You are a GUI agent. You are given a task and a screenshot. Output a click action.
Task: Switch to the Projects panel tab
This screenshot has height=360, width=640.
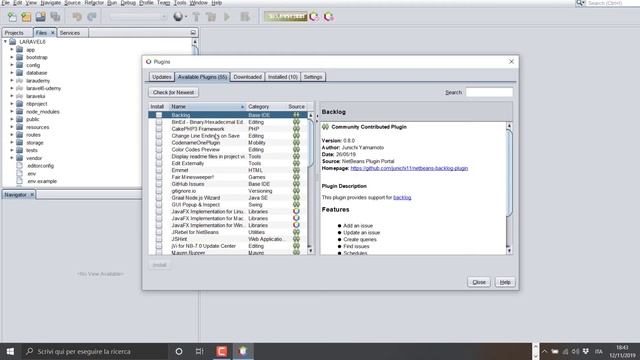[14, 33]
